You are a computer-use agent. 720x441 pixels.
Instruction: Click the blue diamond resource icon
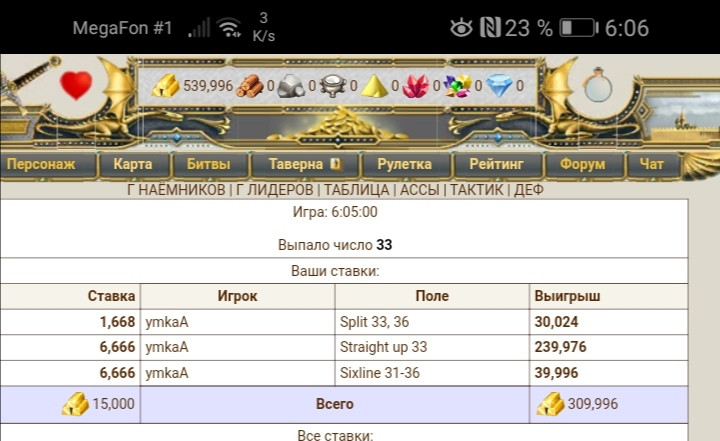(x=499, y=86)
